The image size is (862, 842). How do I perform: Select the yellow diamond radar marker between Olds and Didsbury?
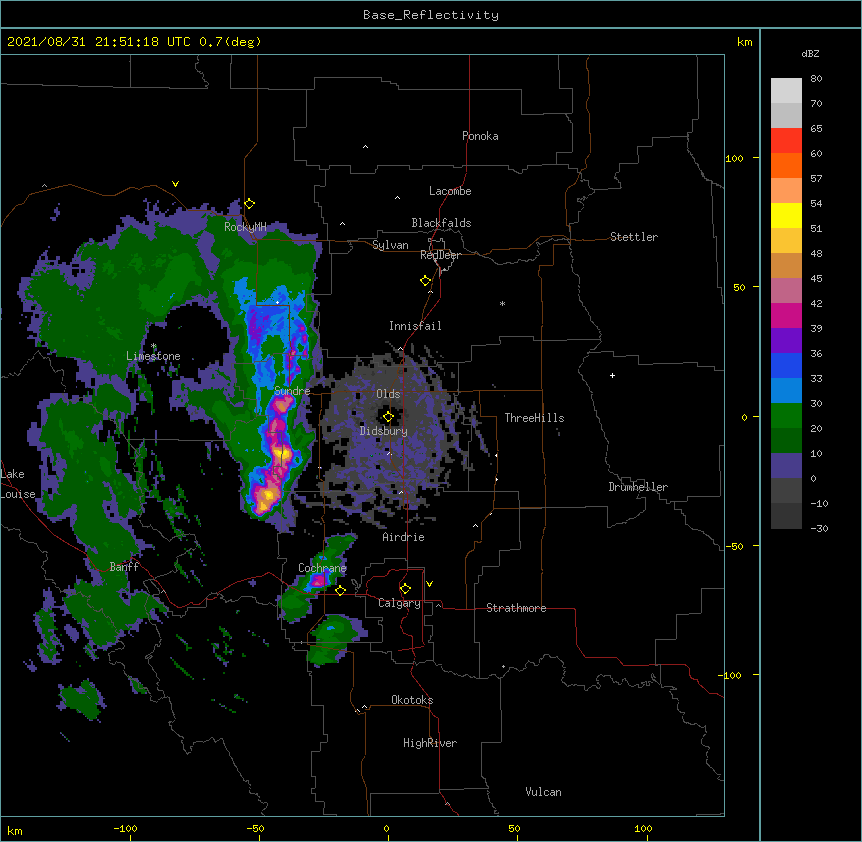tap(388, 417)
